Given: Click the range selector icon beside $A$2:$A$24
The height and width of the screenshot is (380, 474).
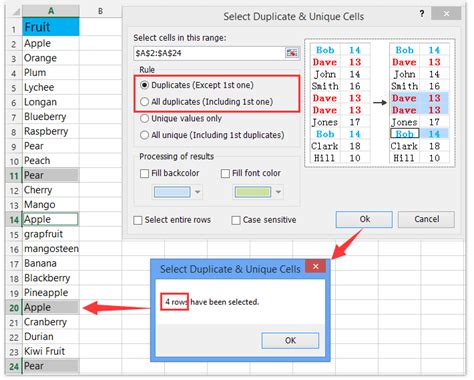Looking at the screenshot, I should pos(292,53).
